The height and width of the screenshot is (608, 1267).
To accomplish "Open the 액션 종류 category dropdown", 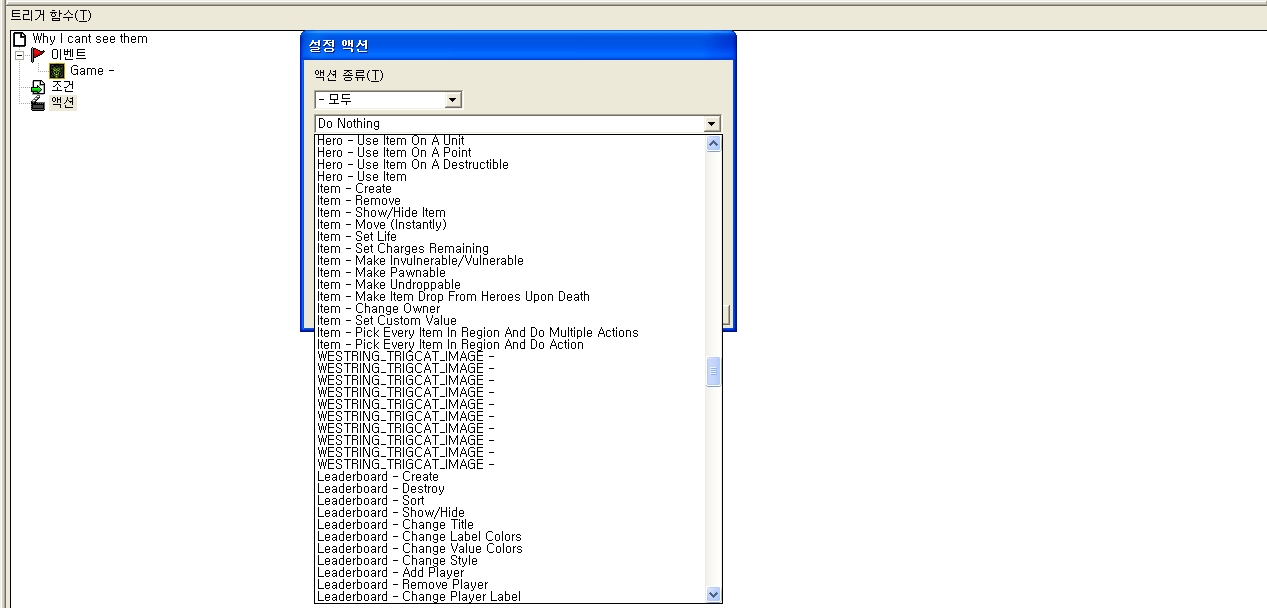I will tap(453, 99).
